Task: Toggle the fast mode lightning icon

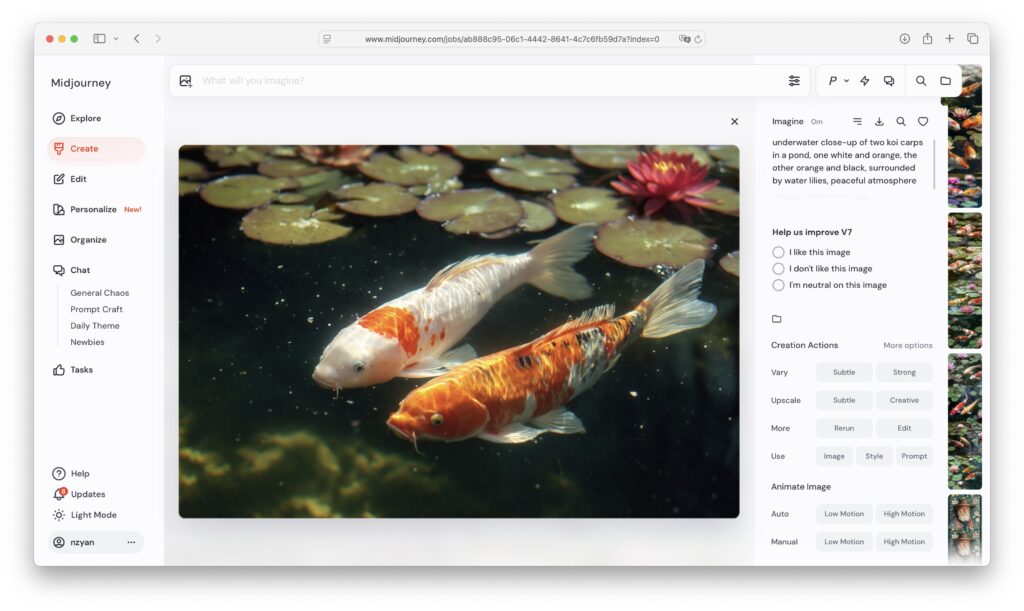Action: pyautogui.click(x=865, y=81)
